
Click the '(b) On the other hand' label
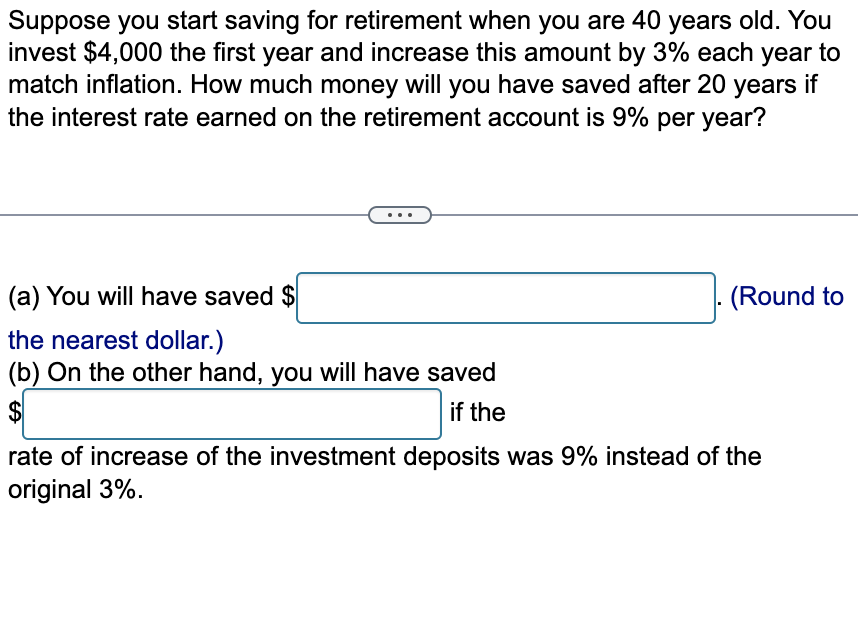[250, 373]
